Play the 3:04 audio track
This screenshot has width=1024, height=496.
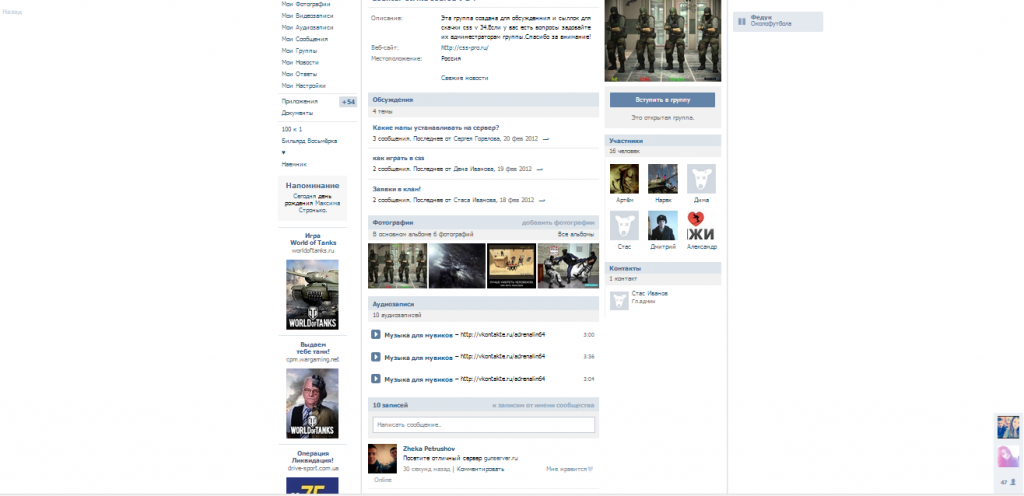click(x=375, y=379)
